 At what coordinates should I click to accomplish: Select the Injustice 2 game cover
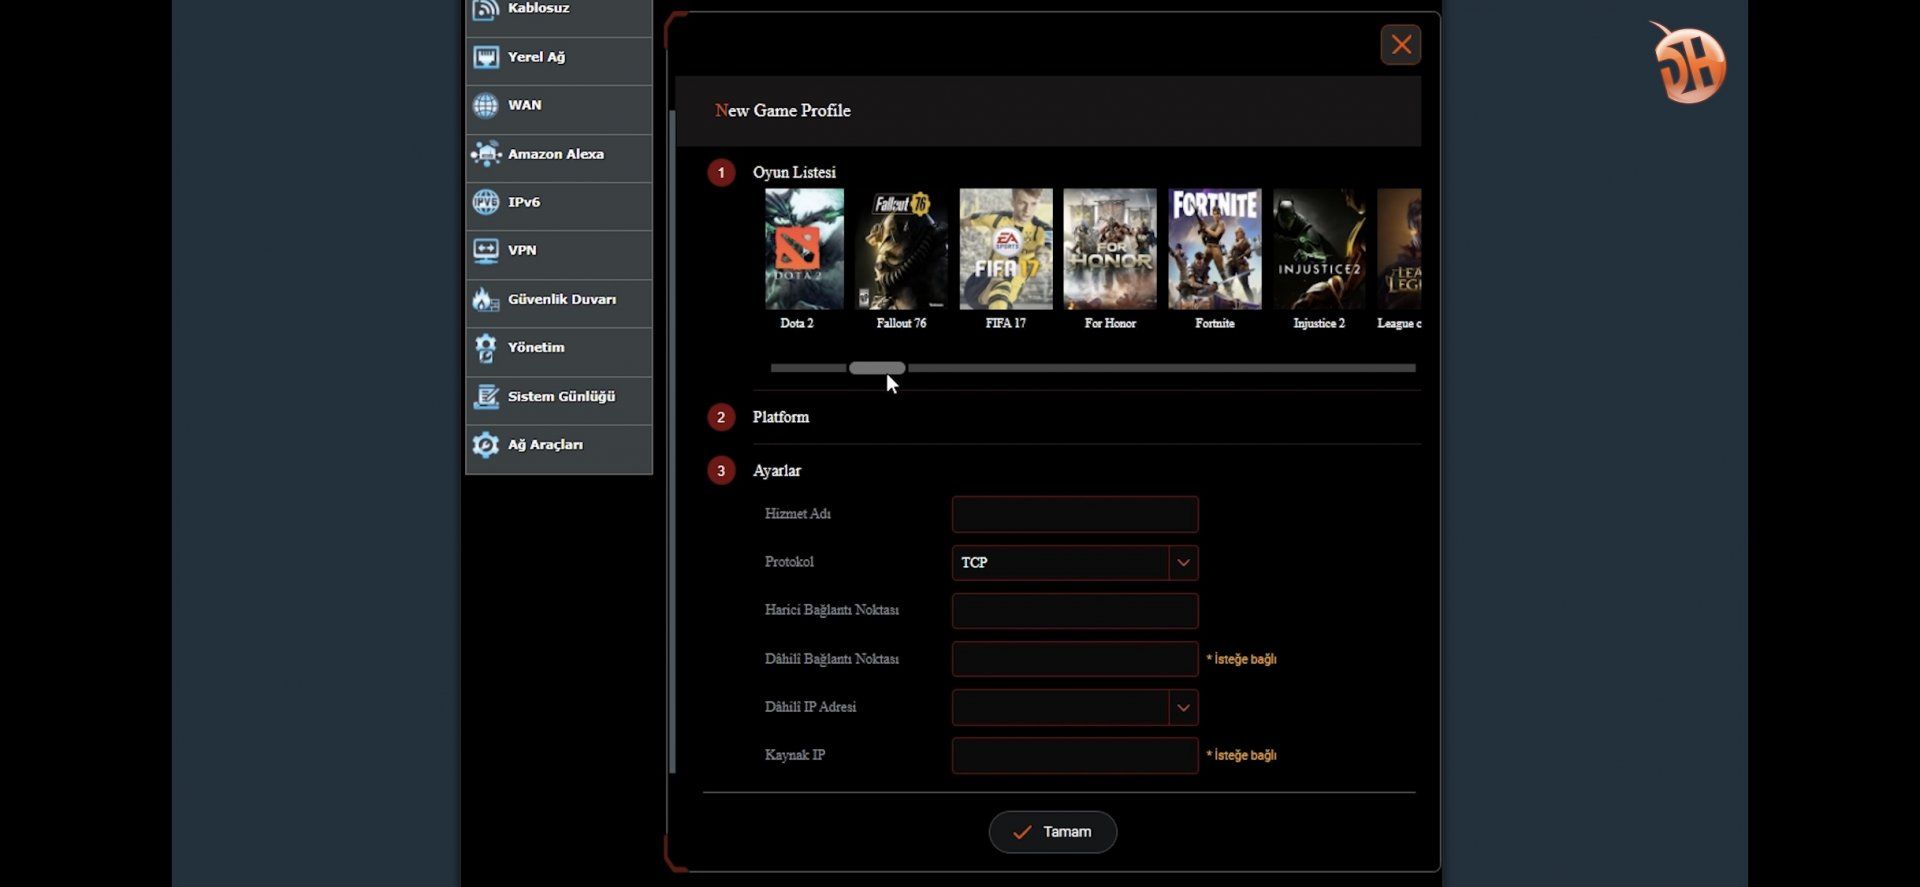(1319, 249)
